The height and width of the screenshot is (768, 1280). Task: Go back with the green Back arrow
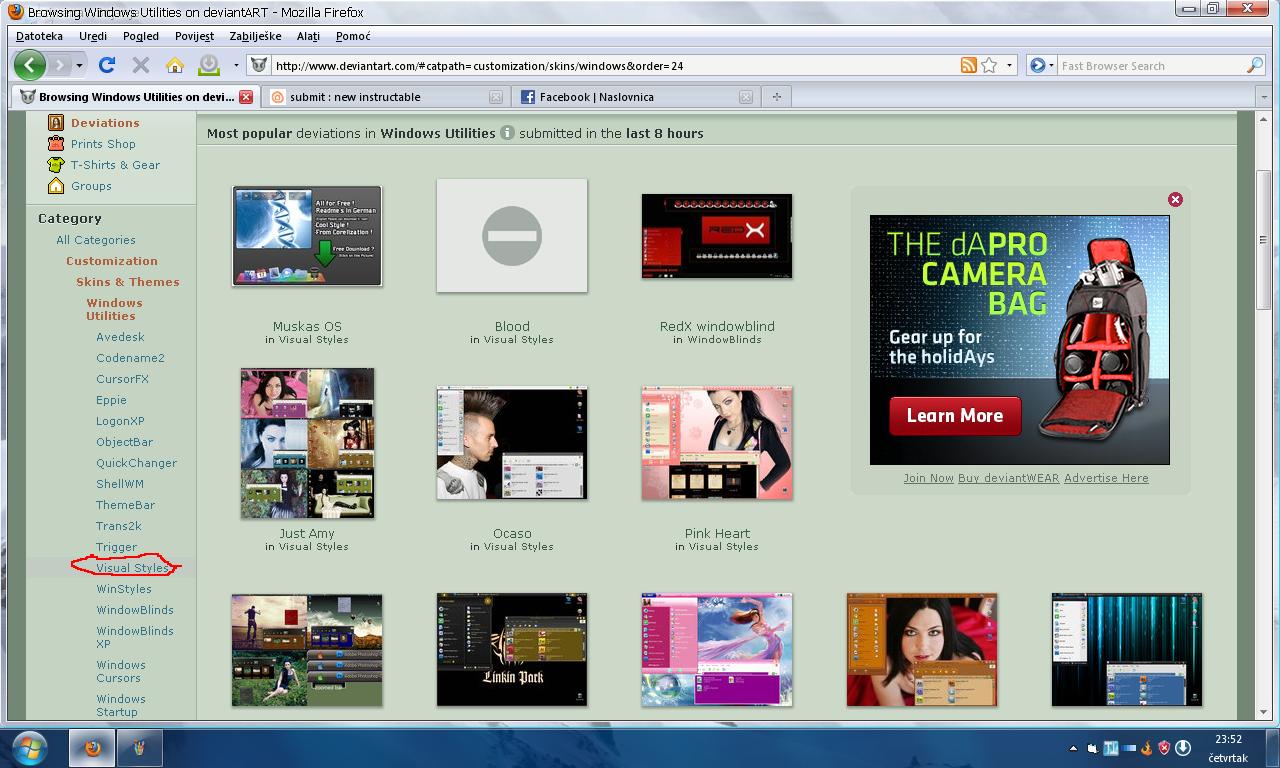(x=30, y=65)
